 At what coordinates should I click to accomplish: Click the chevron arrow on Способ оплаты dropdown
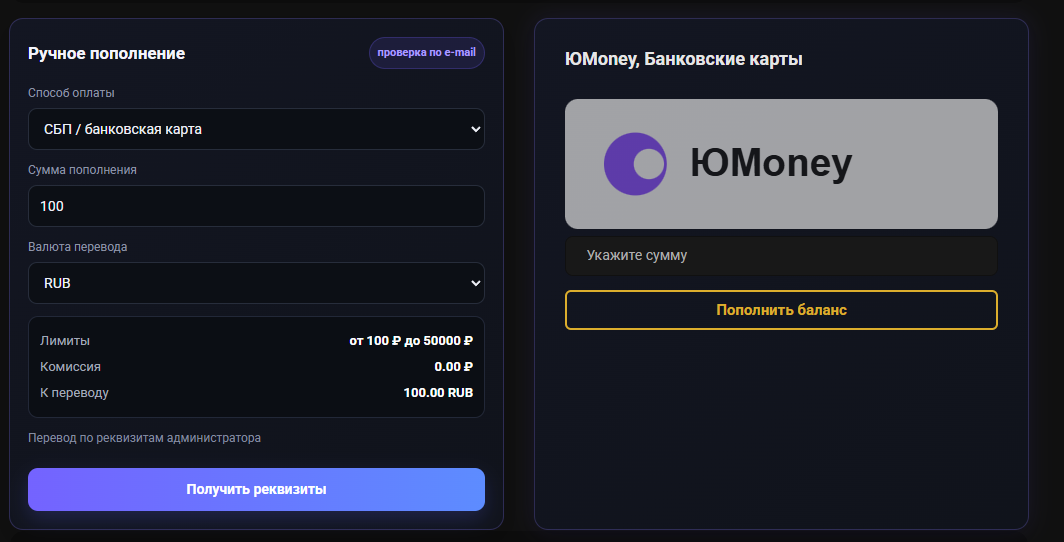pos(475,129)
